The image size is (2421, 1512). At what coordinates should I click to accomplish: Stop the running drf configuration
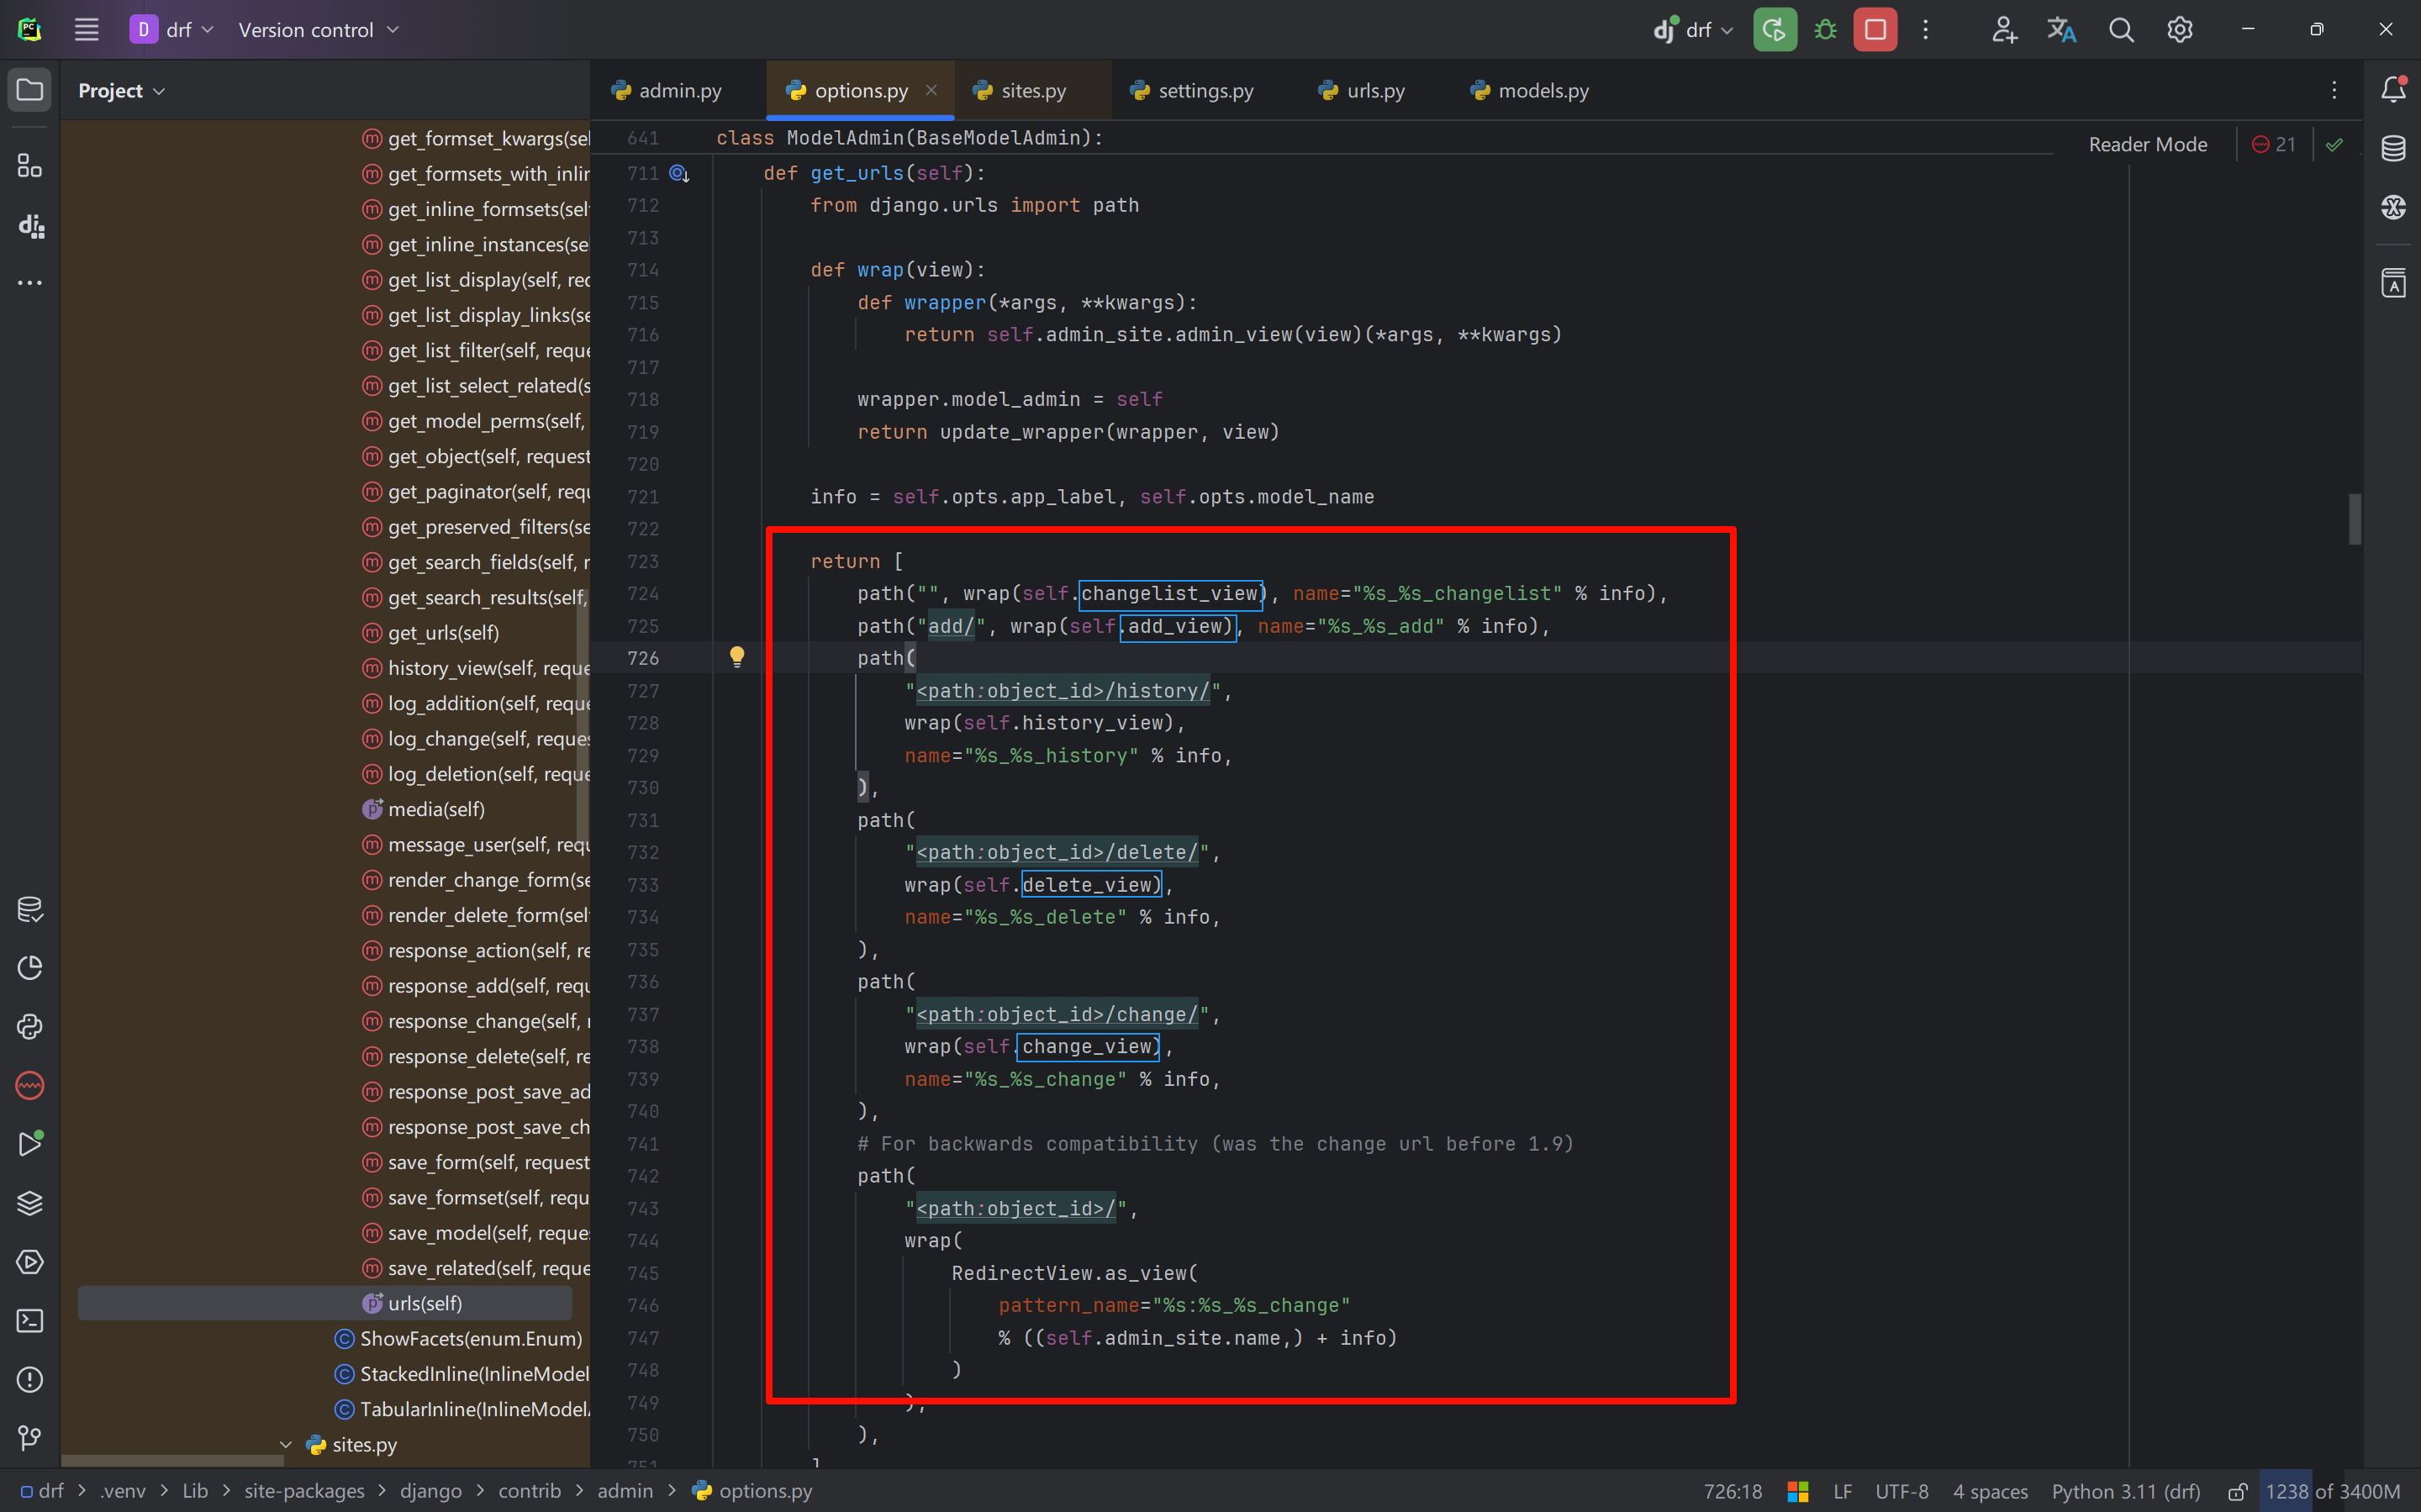[x=1875, y=30]
